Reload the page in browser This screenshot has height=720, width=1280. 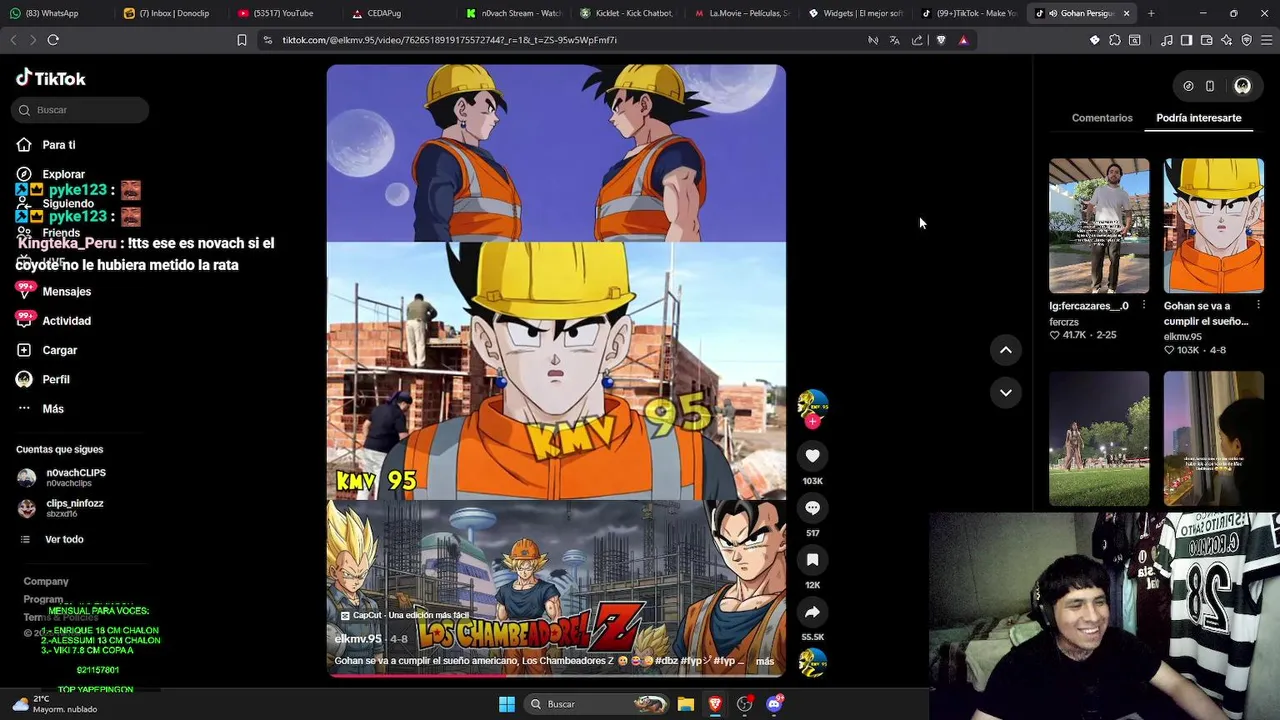point(53,40)
